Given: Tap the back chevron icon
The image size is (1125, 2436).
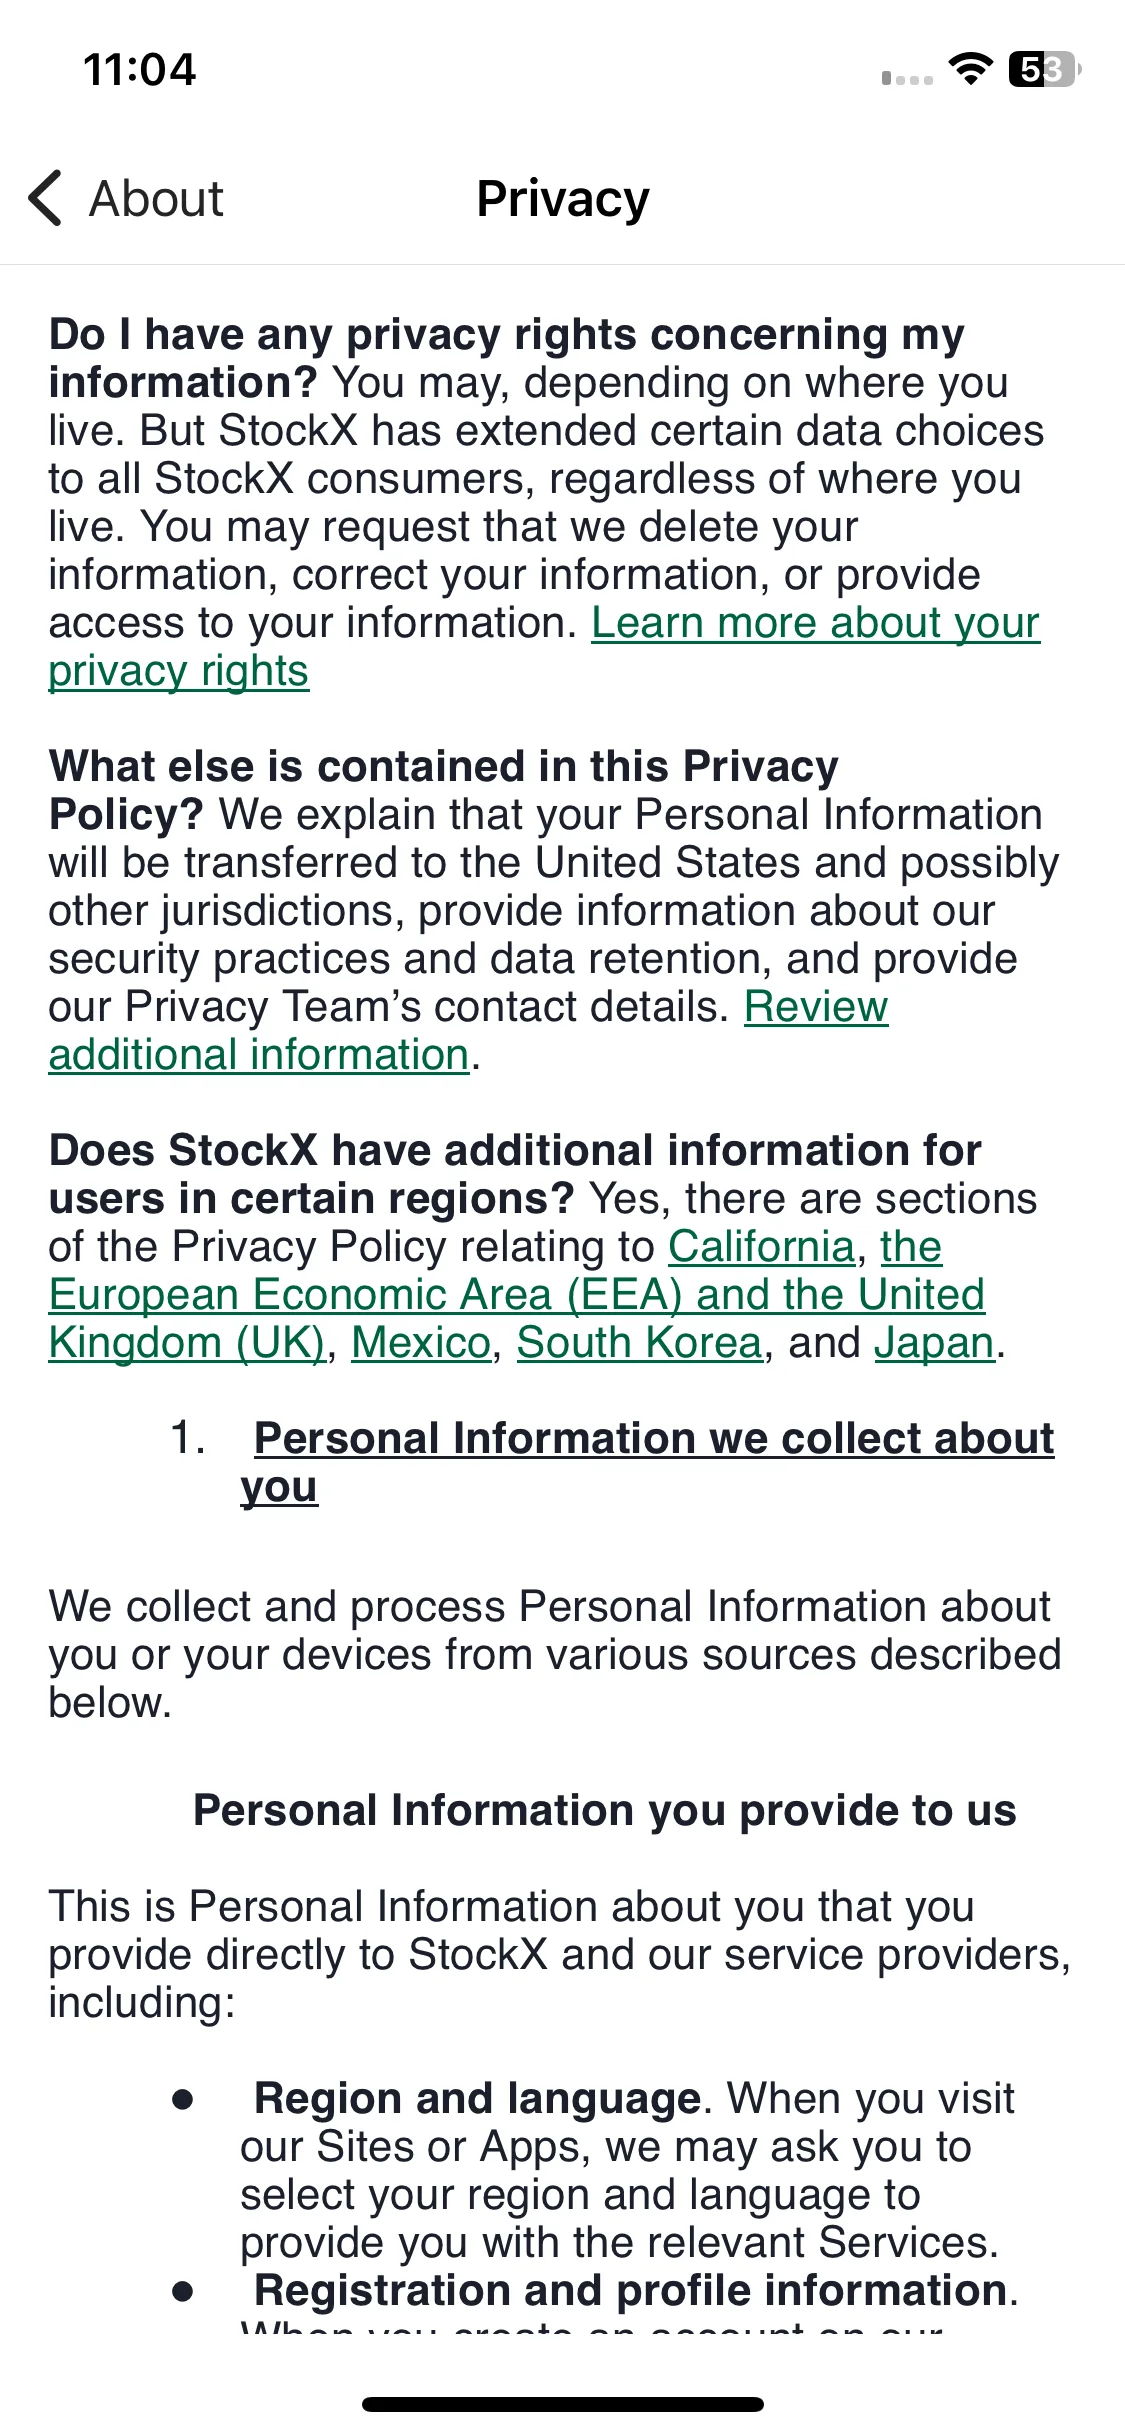Looking at the screenshot, I should tap(46, 198).
